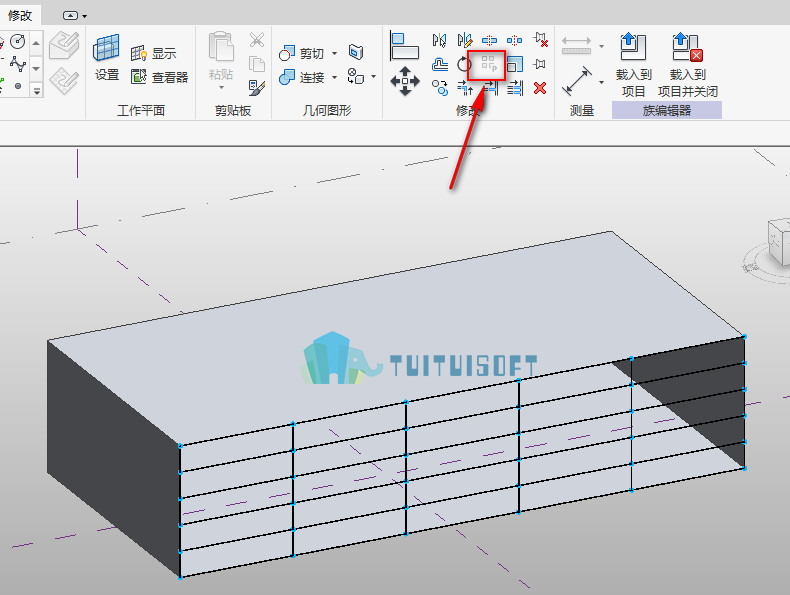
Task: Select Trim/Extend Single Element tool
Action: point(491,89)
